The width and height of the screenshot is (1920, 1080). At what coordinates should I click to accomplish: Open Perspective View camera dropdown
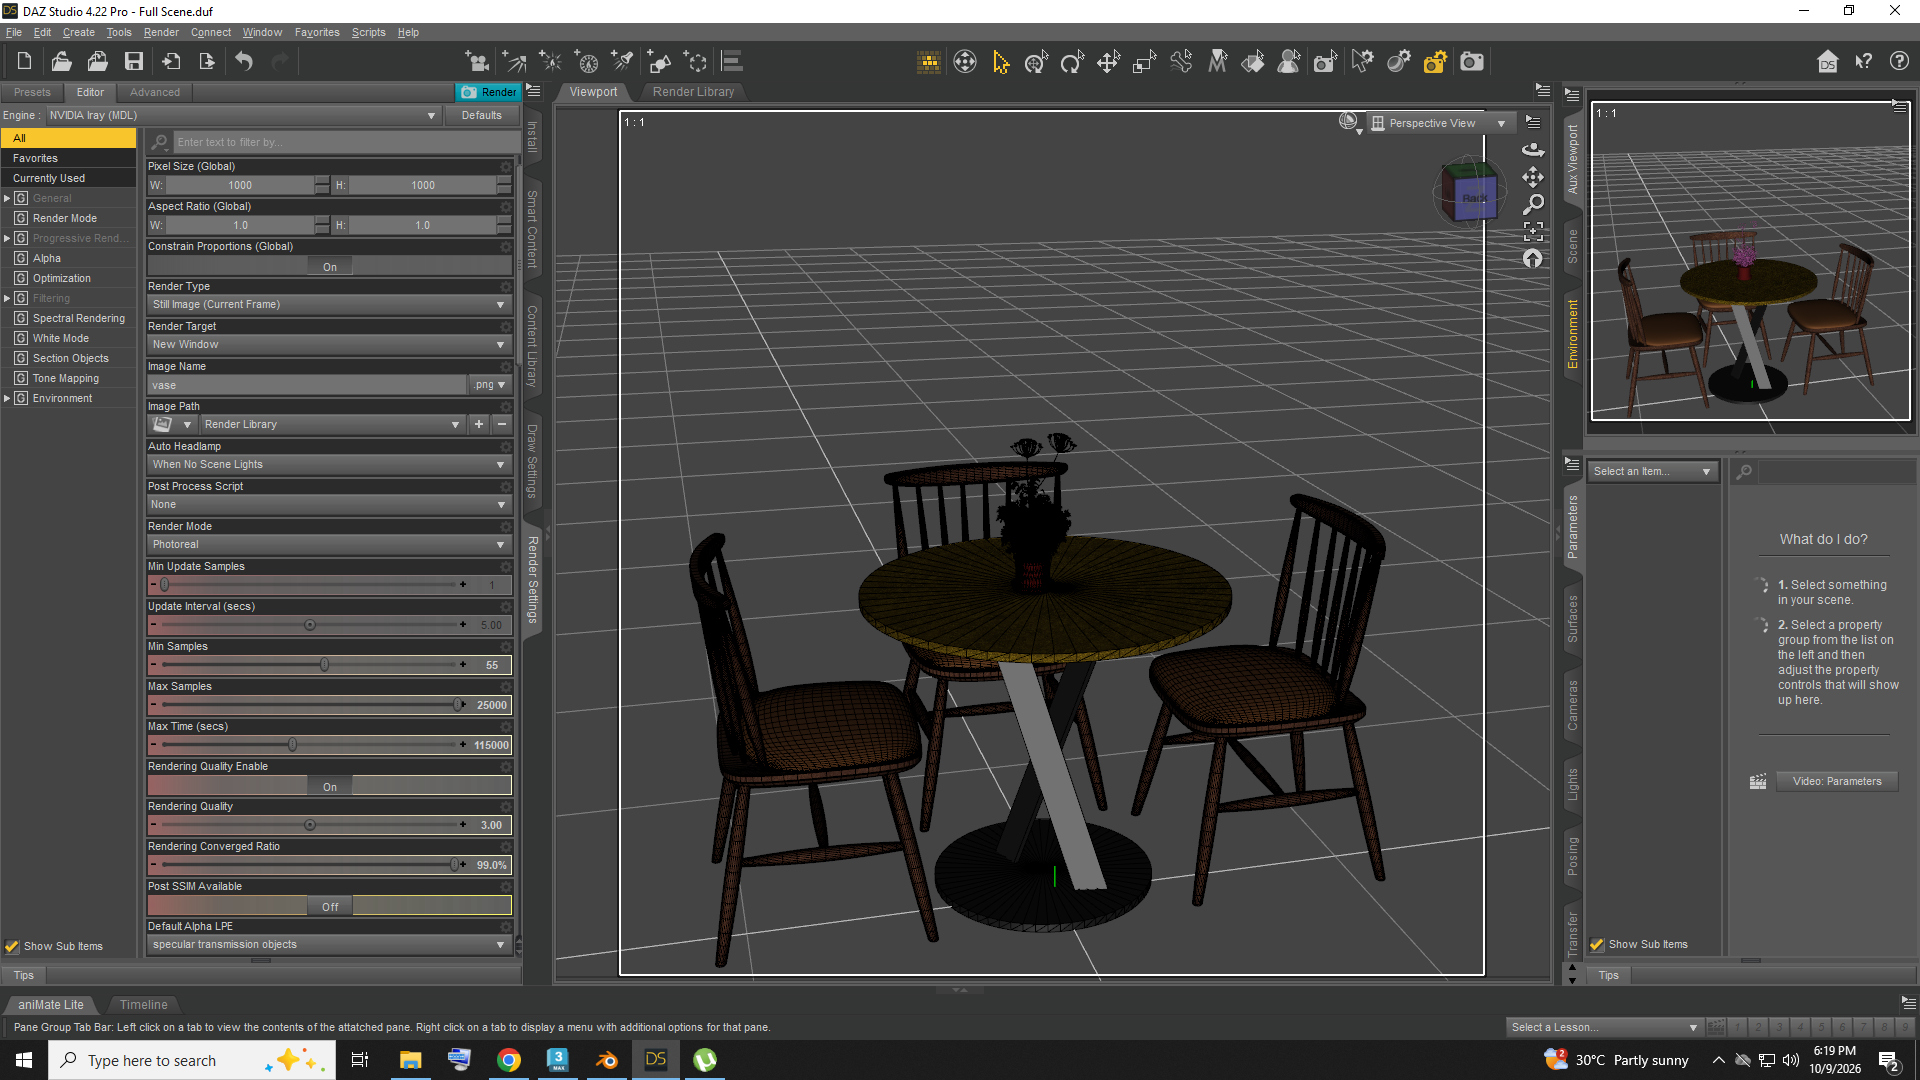[x=1439, y=123]
